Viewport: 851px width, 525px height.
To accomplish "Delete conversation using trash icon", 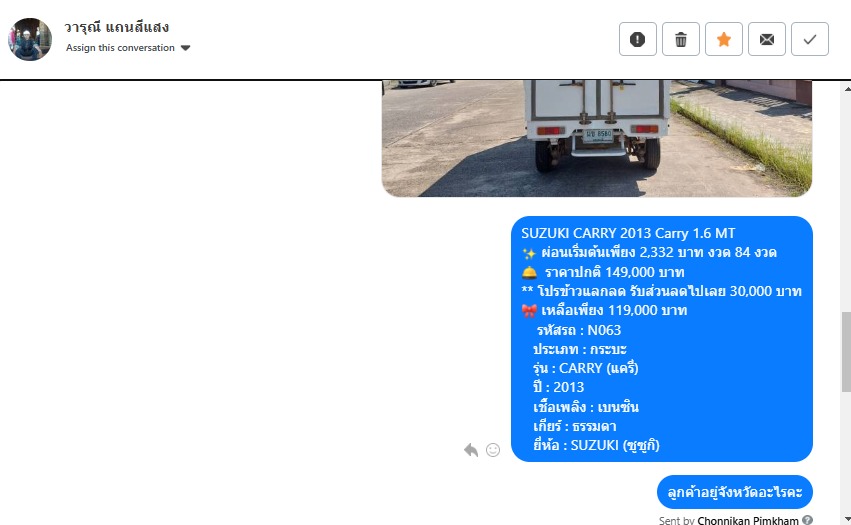I will click(681, 39).
